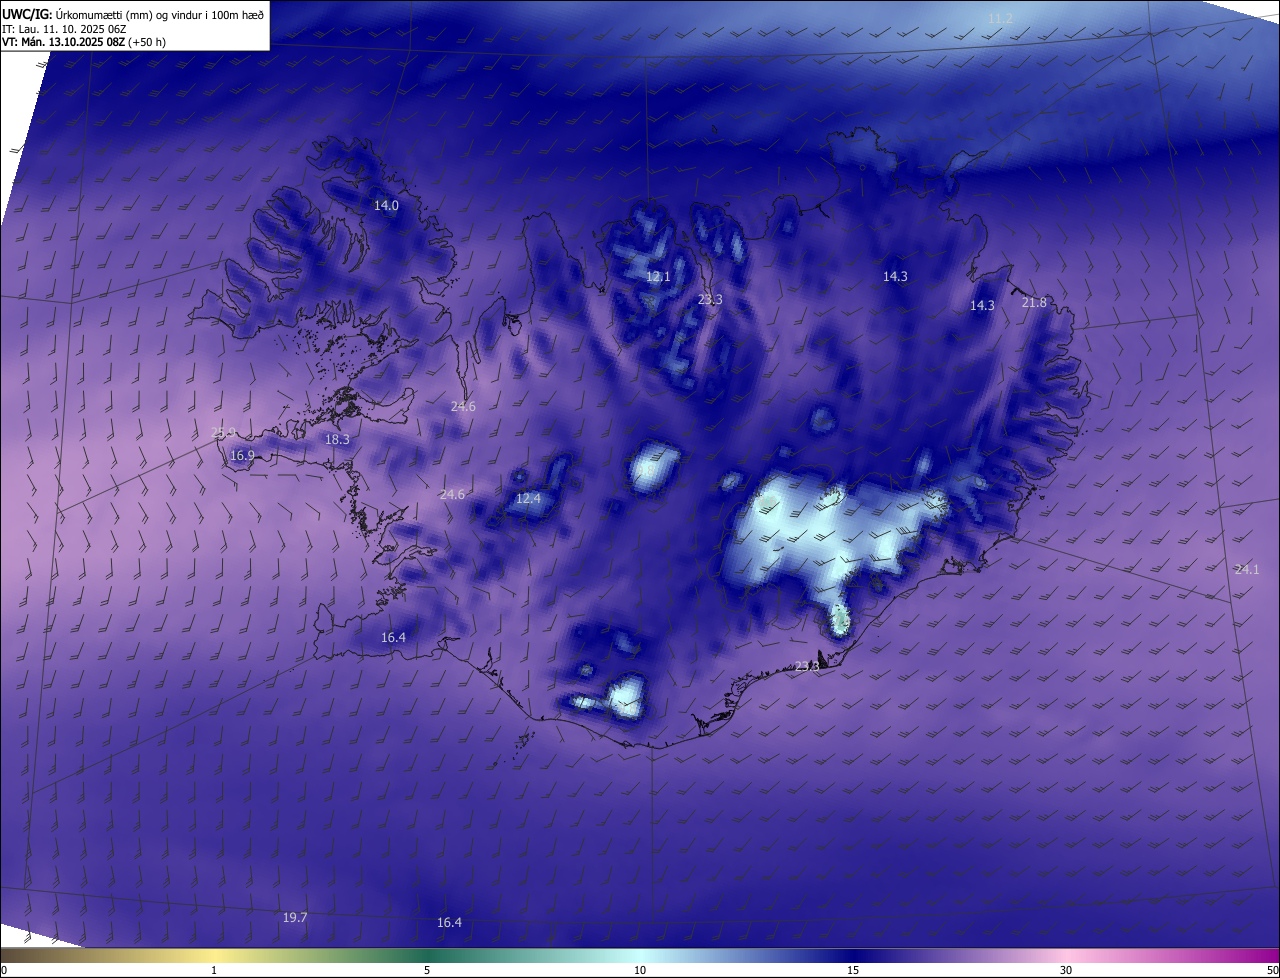Image resolution: width=1280 pixels, height=978 pixels.
Task: Click the initial time line 'IT: Lau. 11. 10. 2025 06Z'
Action: click(x=65, y=29)
